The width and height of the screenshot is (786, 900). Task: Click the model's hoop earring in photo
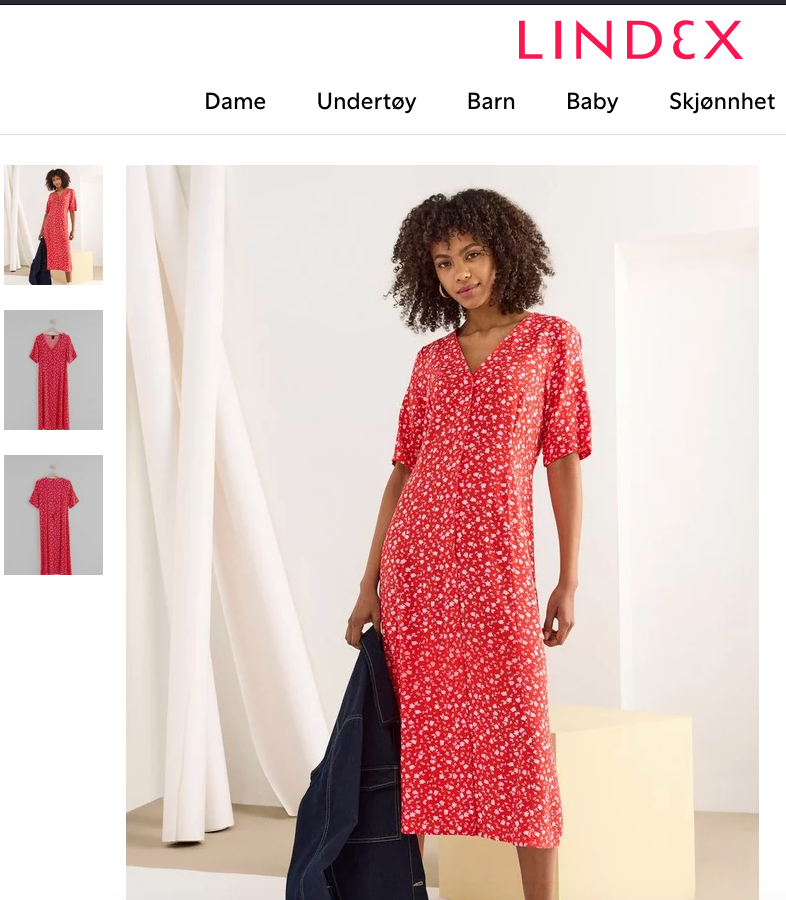coord(444,290)
